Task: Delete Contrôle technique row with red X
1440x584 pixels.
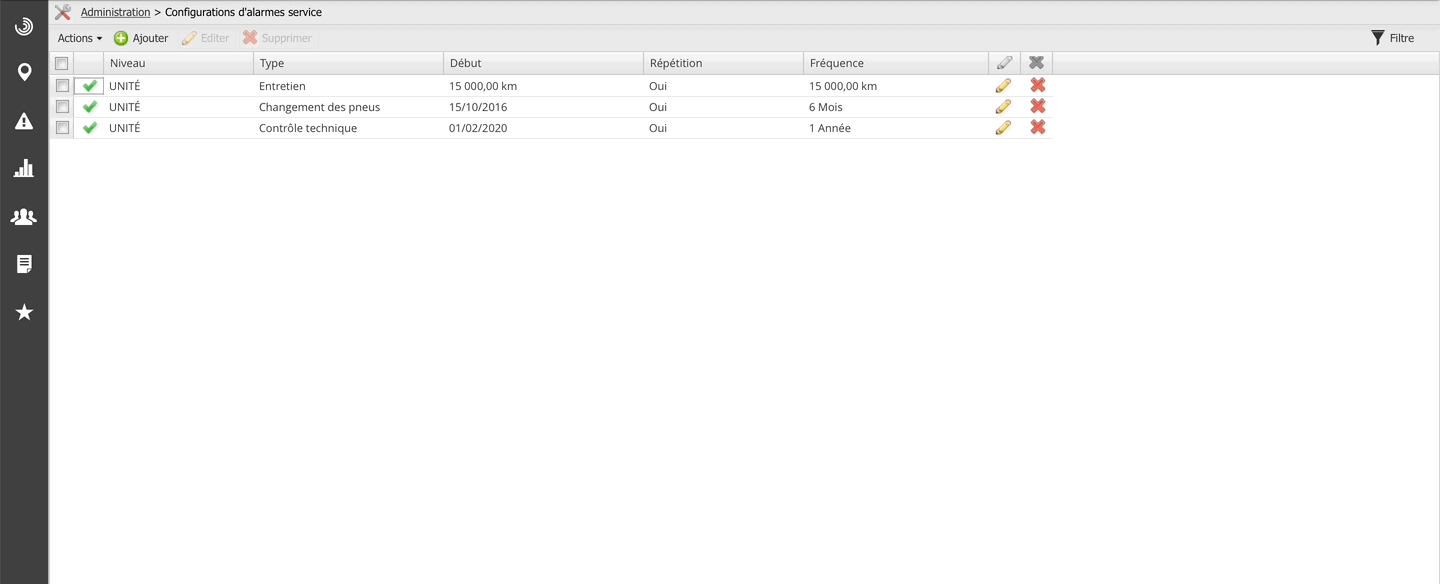Action: pos(1038,128)
